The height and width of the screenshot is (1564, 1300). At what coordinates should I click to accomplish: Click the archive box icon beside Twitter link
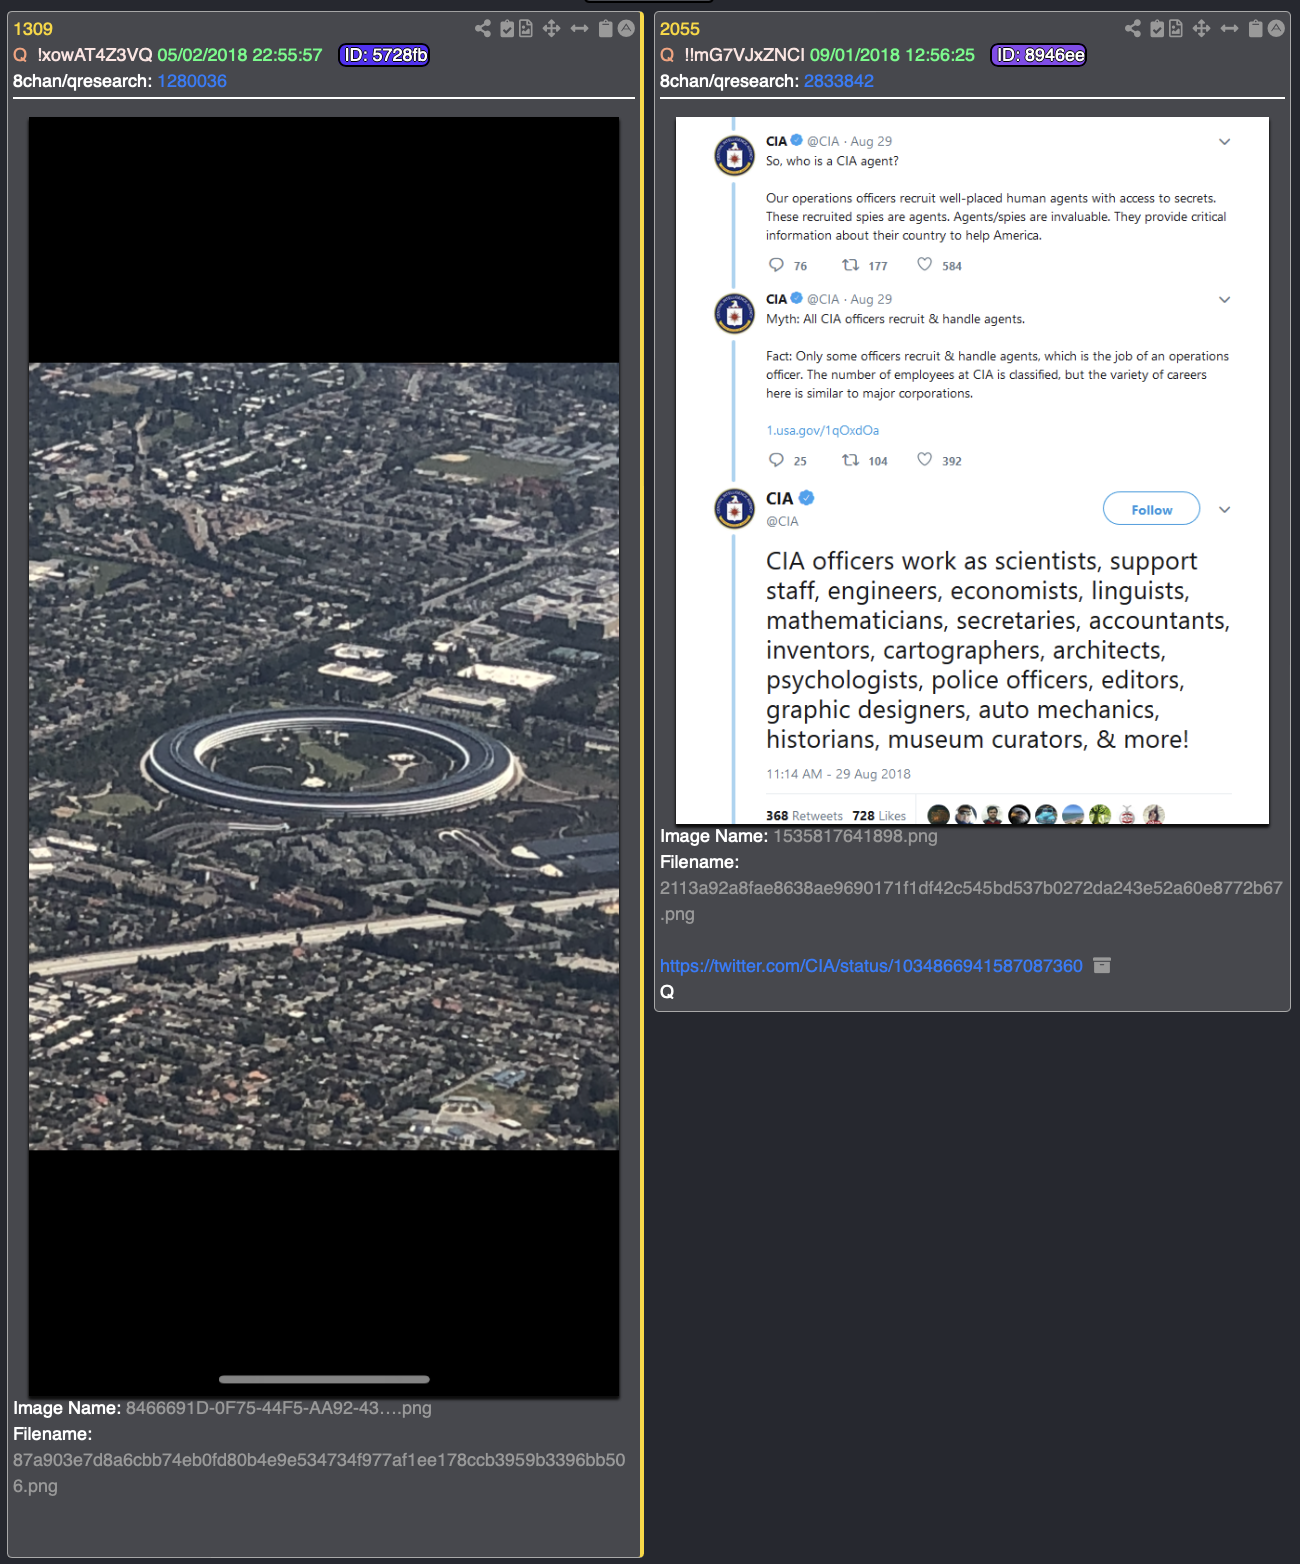click(x=1102, y=966)
